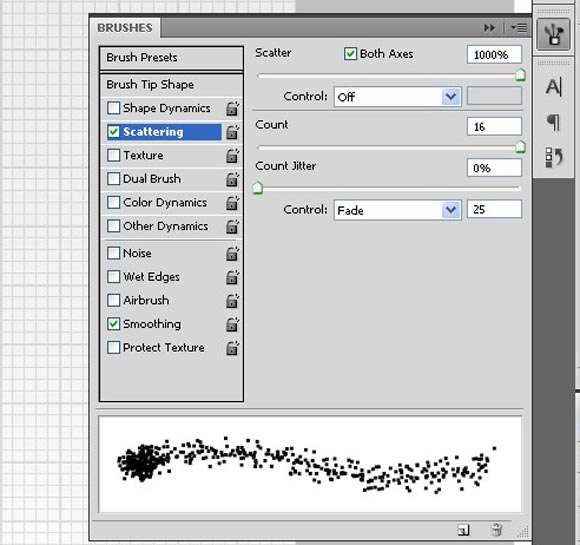Select the Shape Dynamics options label
The width and height of the screenshot is (580, 545).
167,108
